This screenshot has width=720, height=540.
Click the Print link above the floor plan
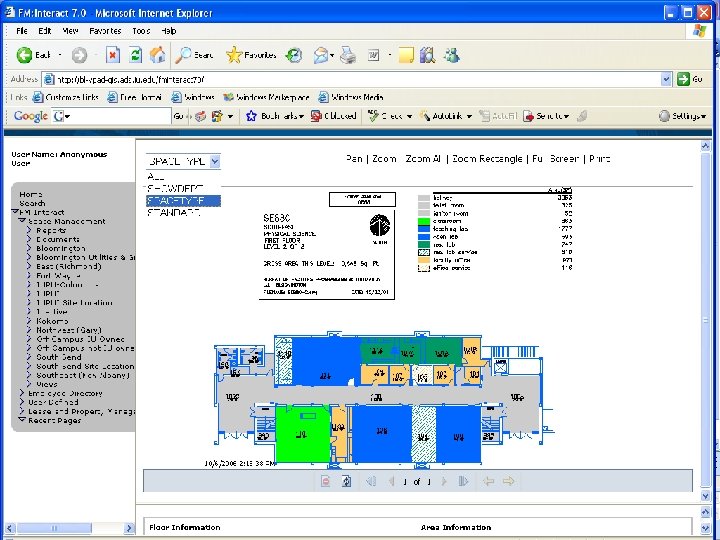coord(599,159)
